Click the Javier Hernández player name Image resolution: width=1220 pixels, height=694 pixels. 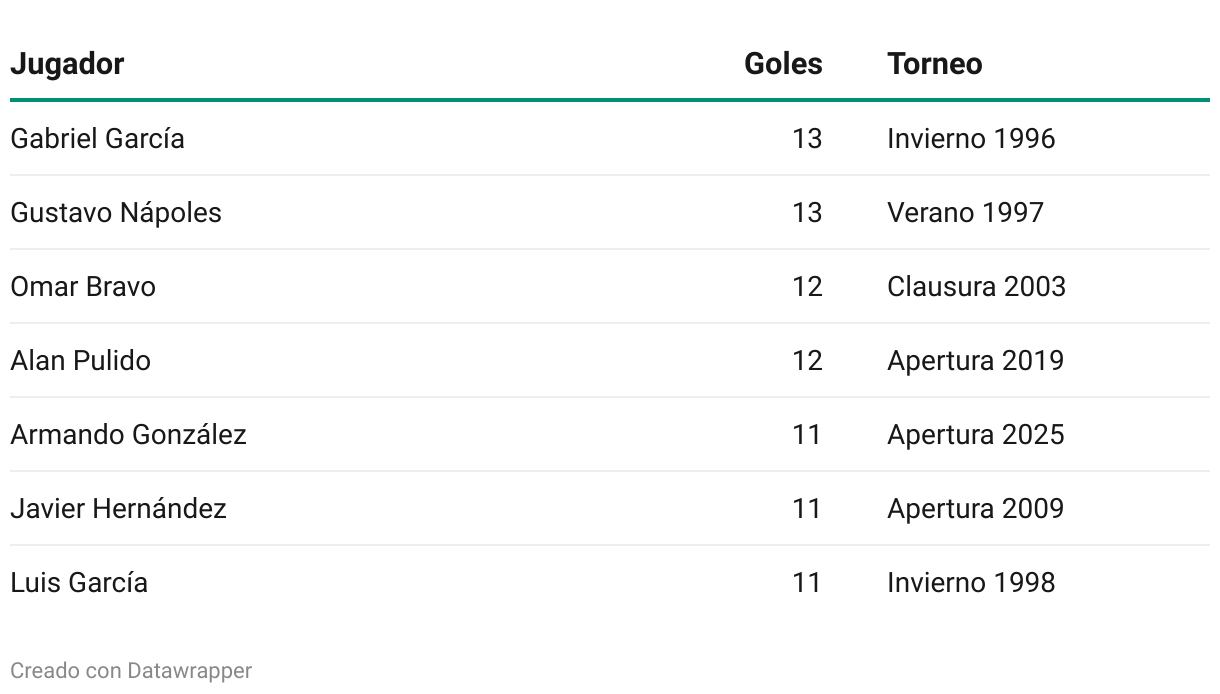coord(118,509)
